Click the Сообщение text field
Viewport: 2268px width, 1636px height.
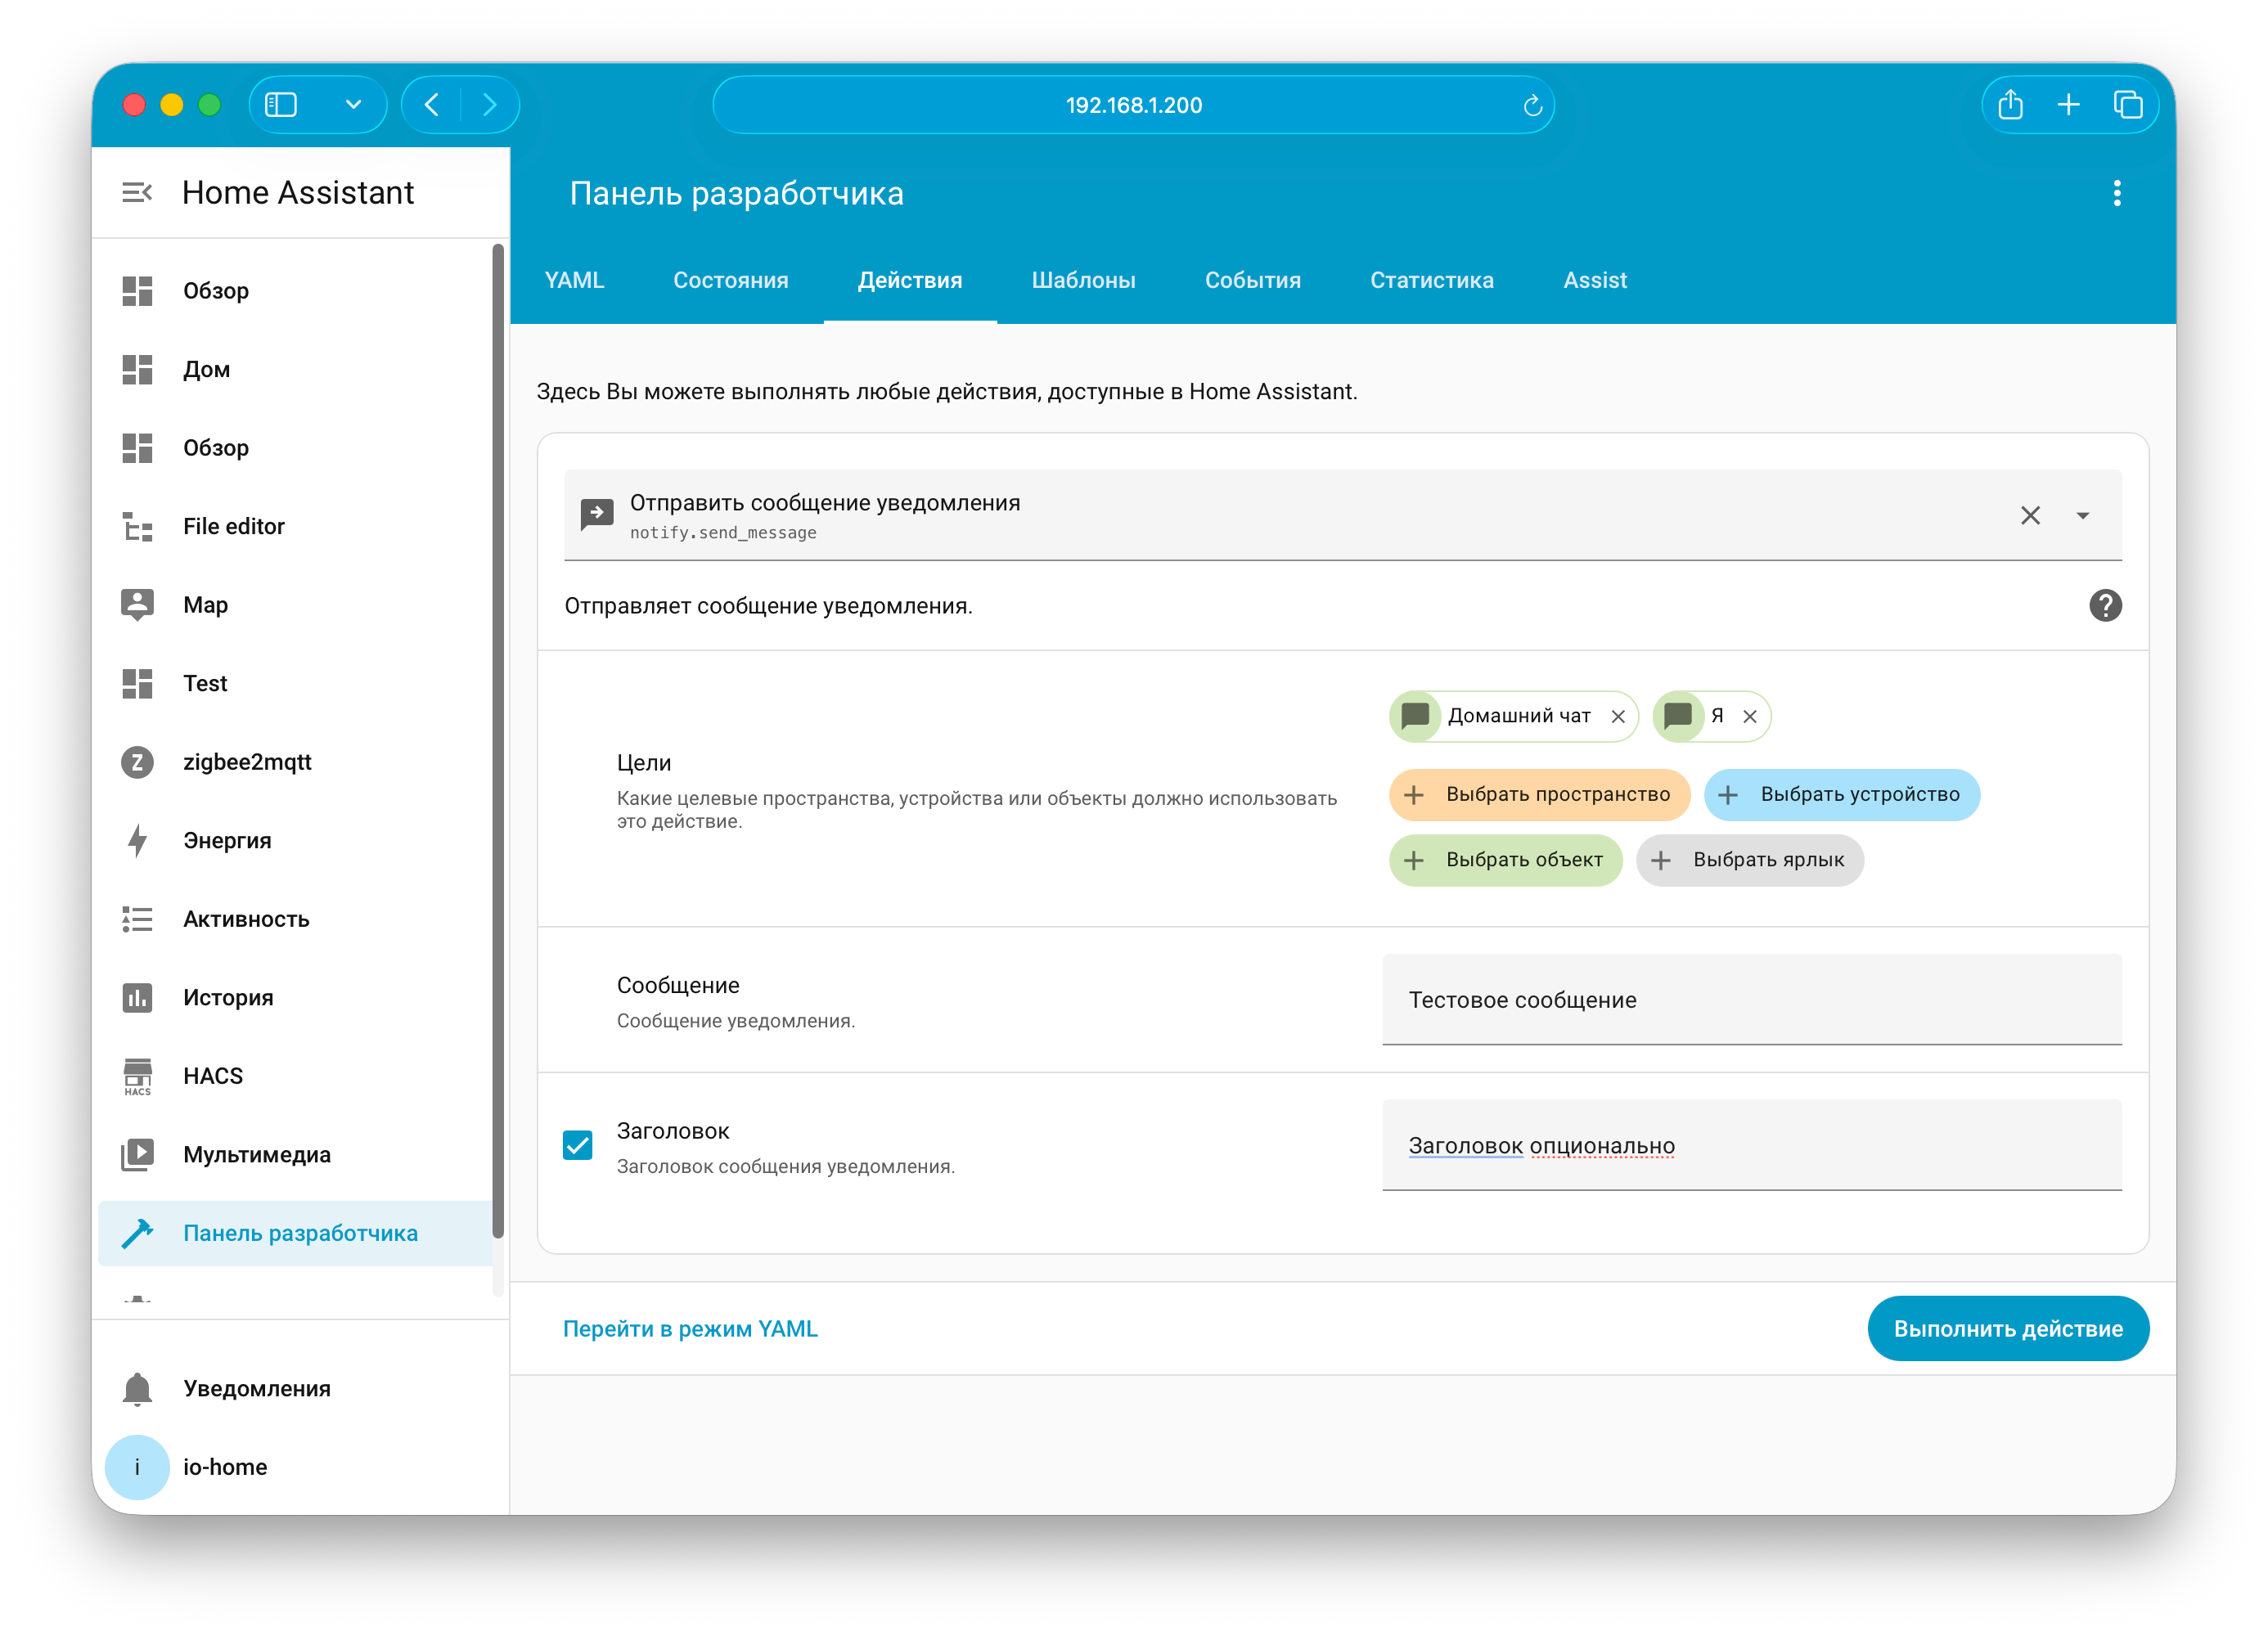click(x=1751, y=1000)
